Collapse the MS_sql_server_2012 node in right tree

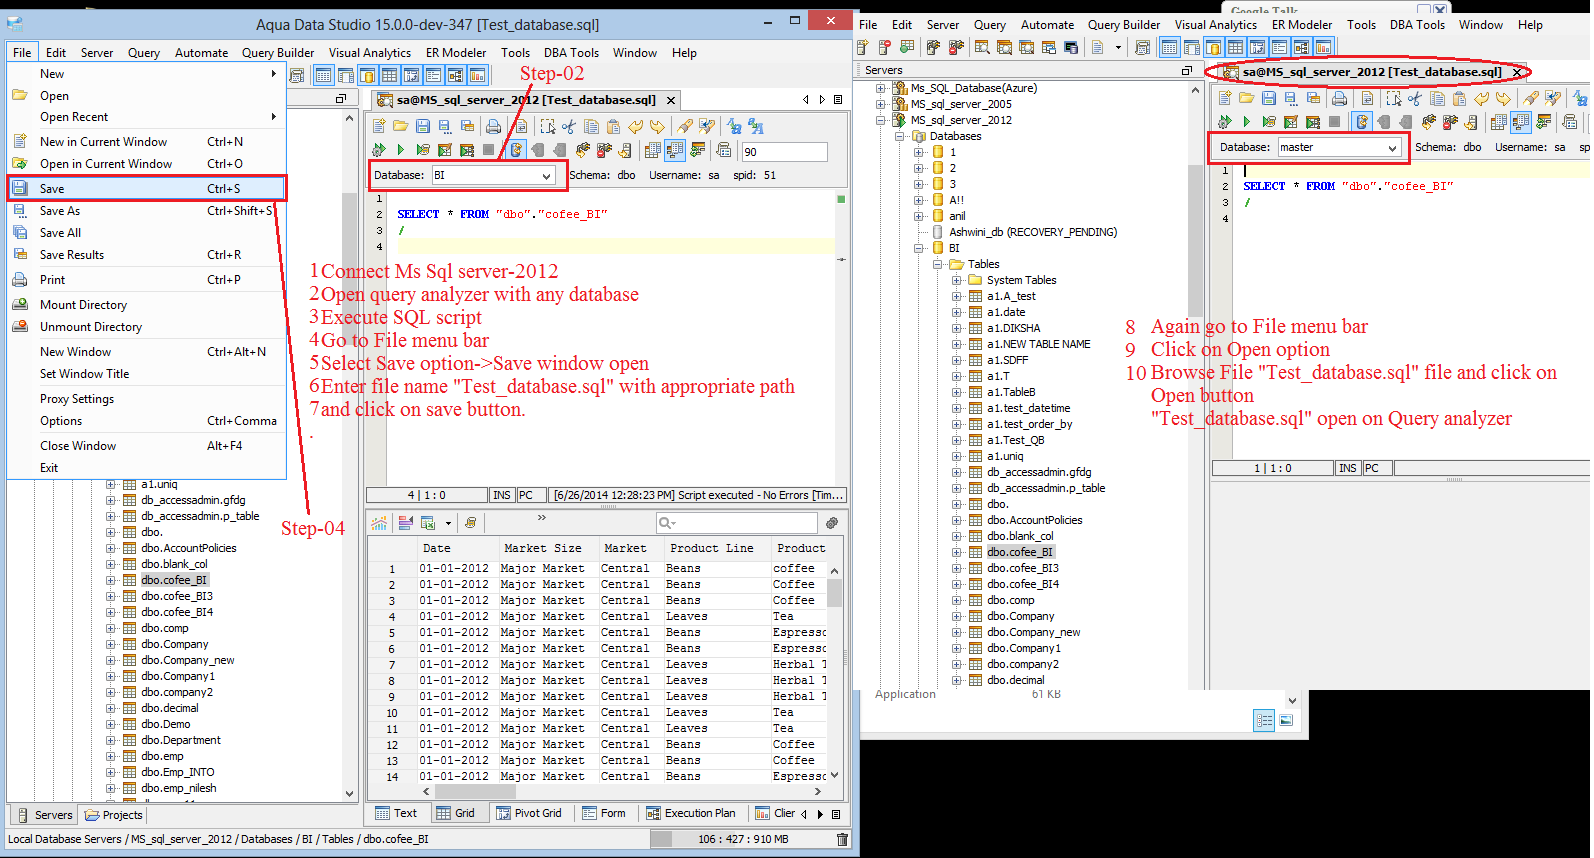(881, 120)
